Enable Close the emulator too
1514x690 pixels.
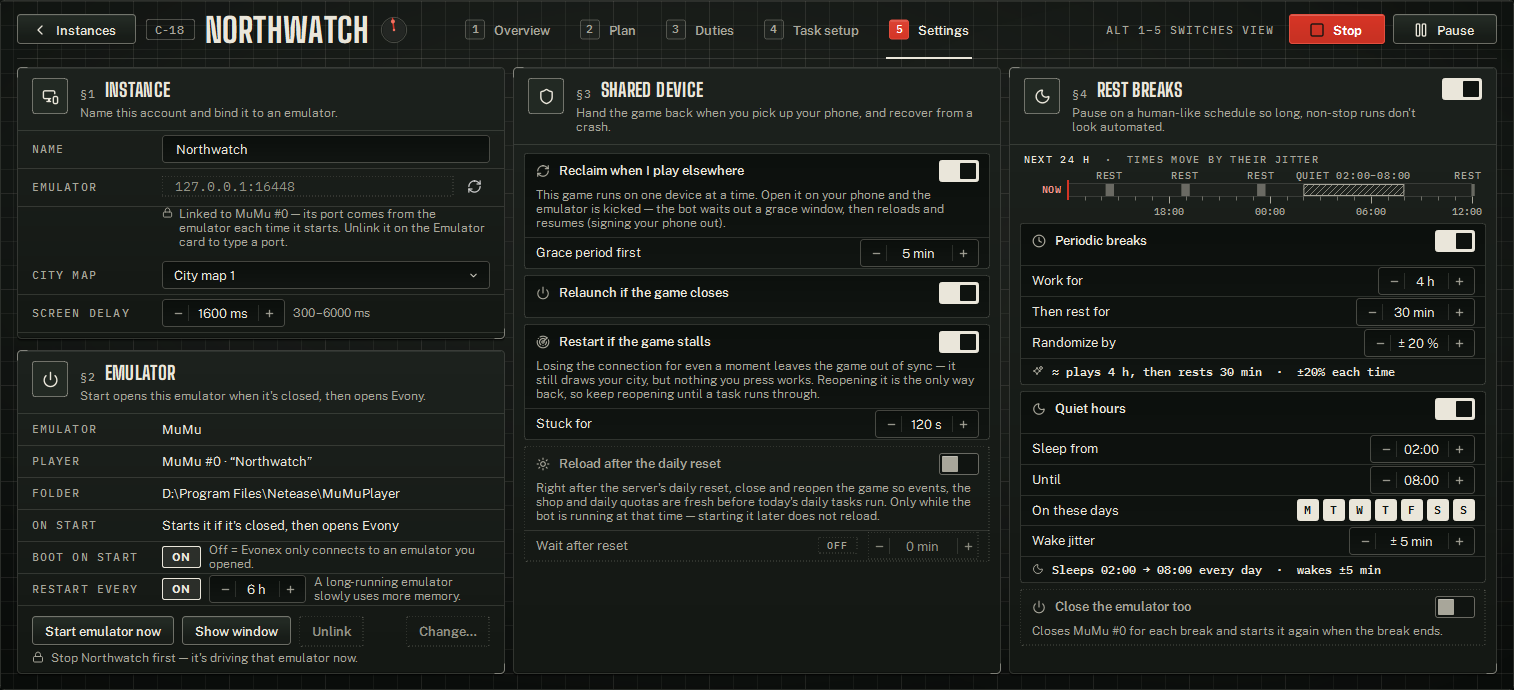click(x=1454, y=607)
